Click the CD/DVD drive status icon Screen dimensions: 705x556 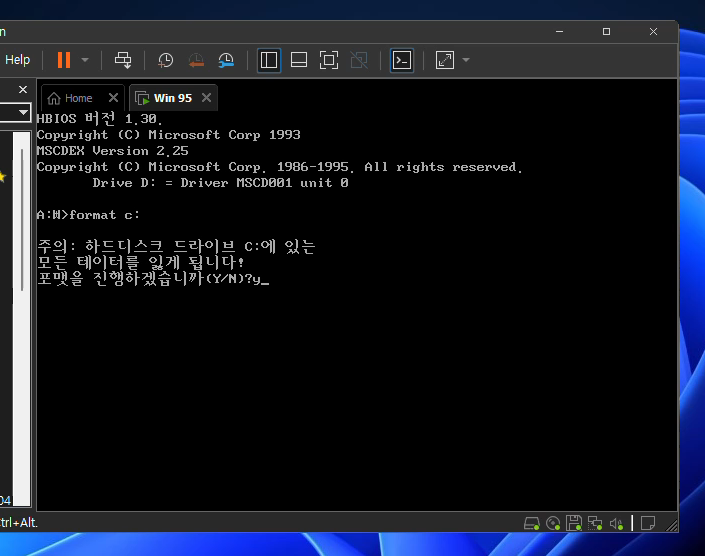click(553, 523)
